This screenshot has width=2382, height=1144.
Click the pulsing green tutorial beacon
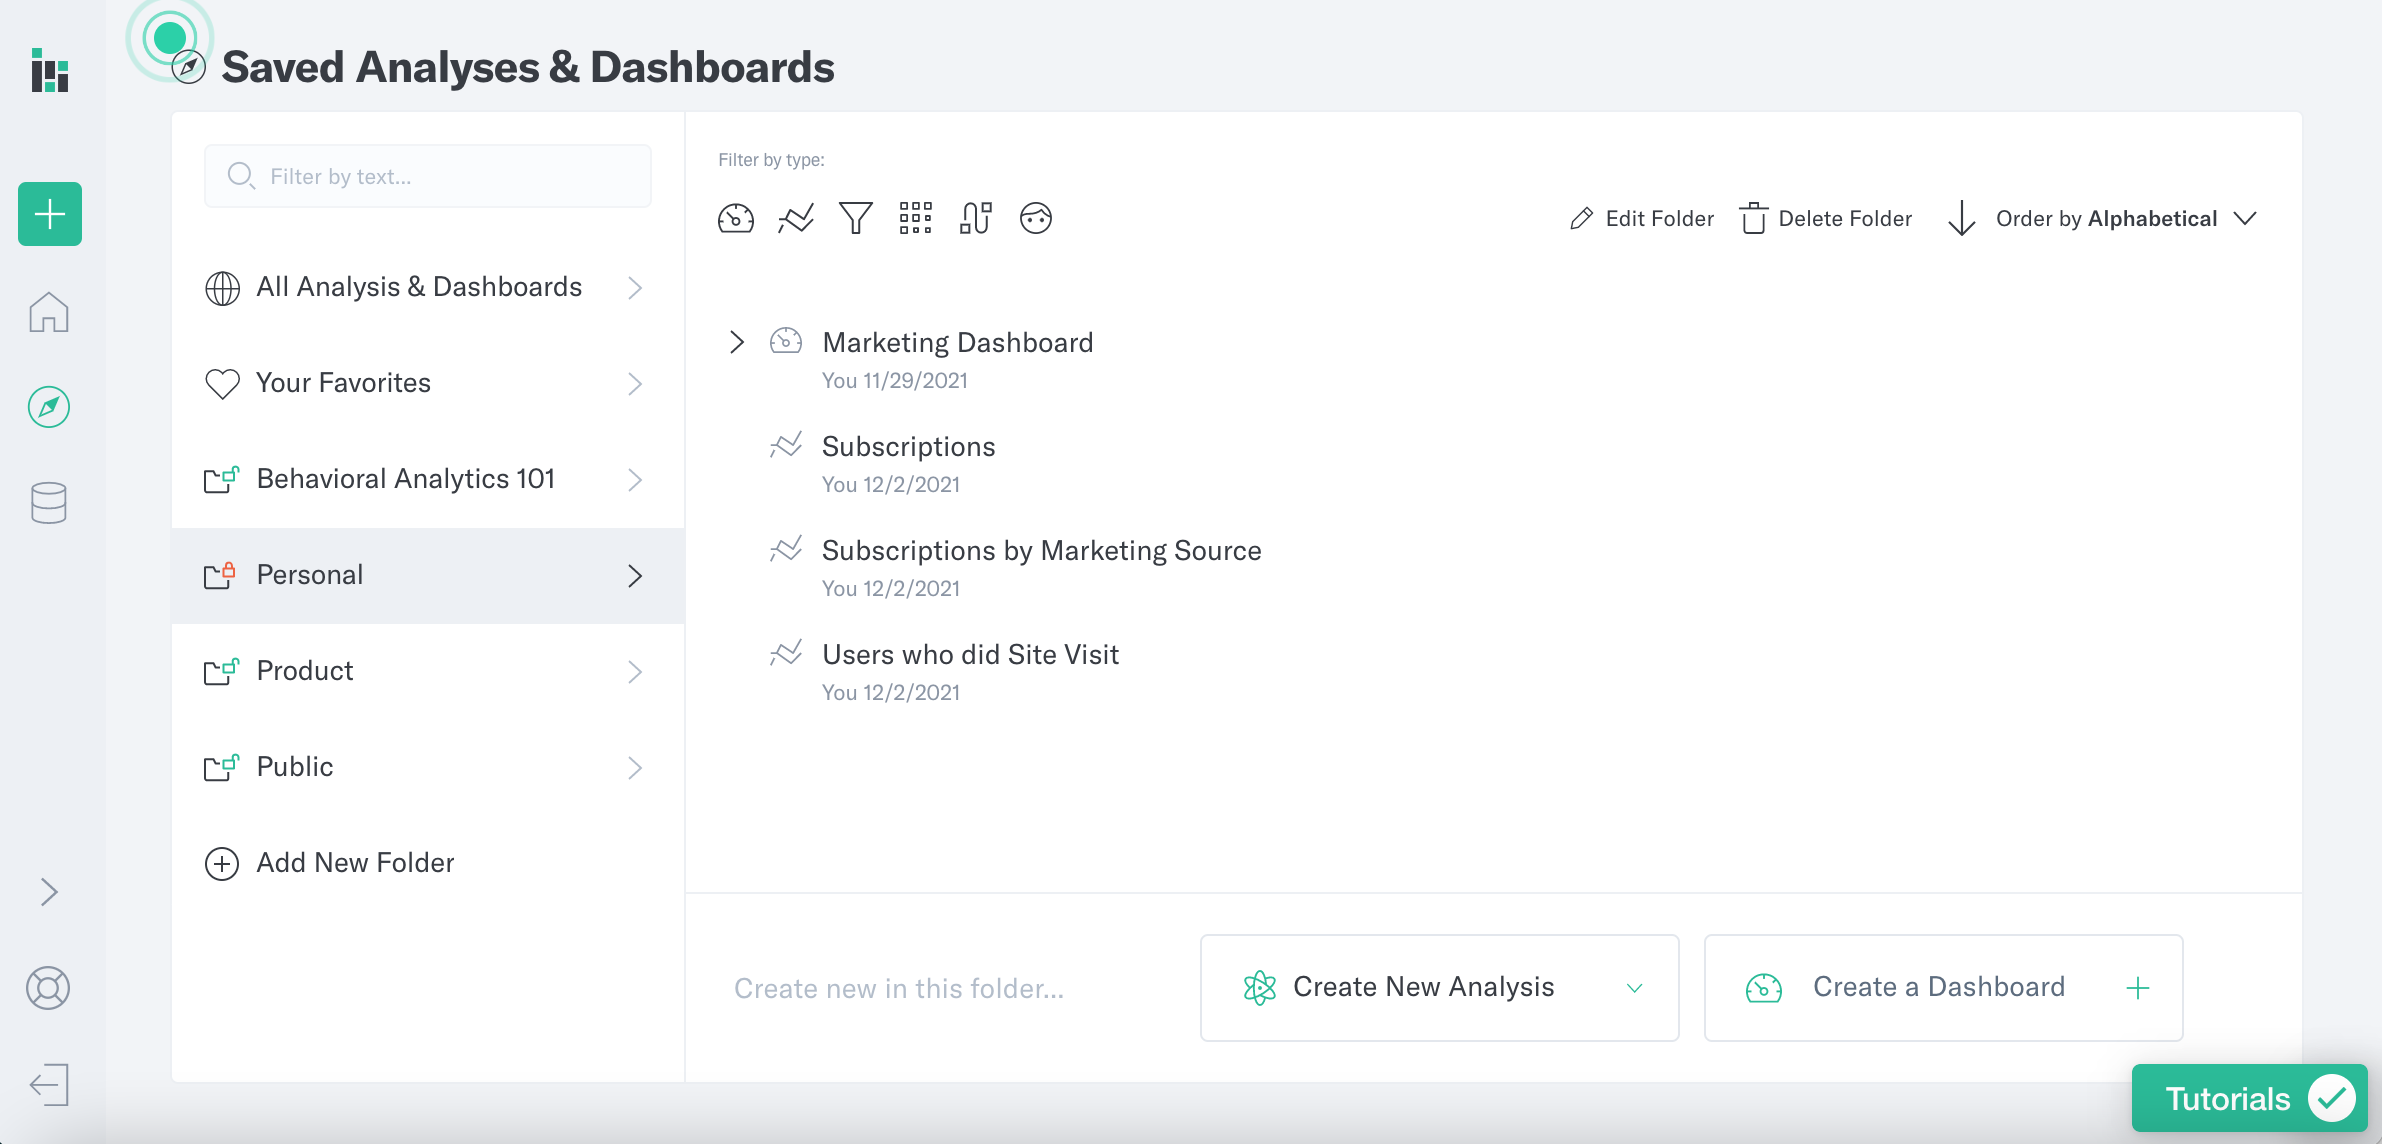point(169,38)
